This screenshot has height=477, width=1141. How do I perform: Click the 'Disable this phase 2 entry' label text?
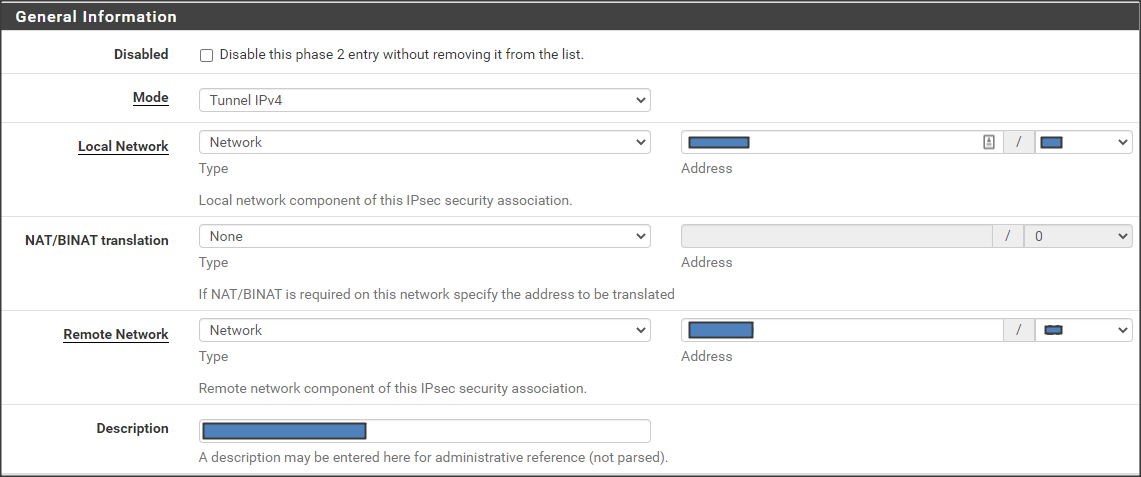[401, 55]
